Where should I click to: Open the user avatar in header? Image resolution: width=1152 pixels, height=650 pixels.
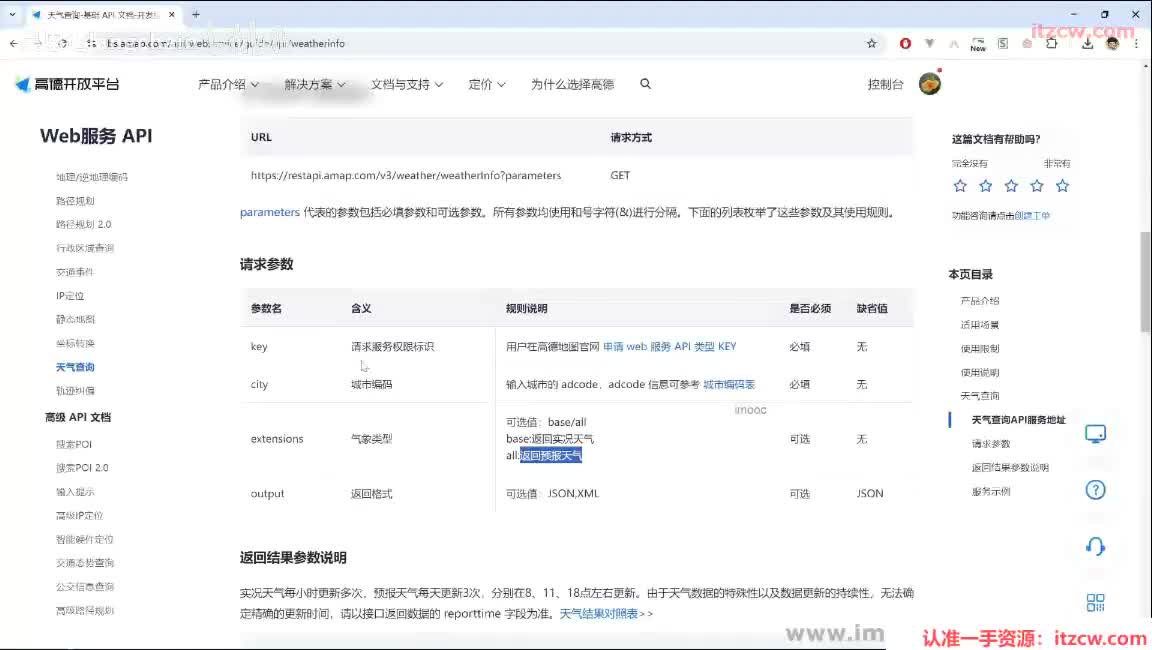(929, 84)
